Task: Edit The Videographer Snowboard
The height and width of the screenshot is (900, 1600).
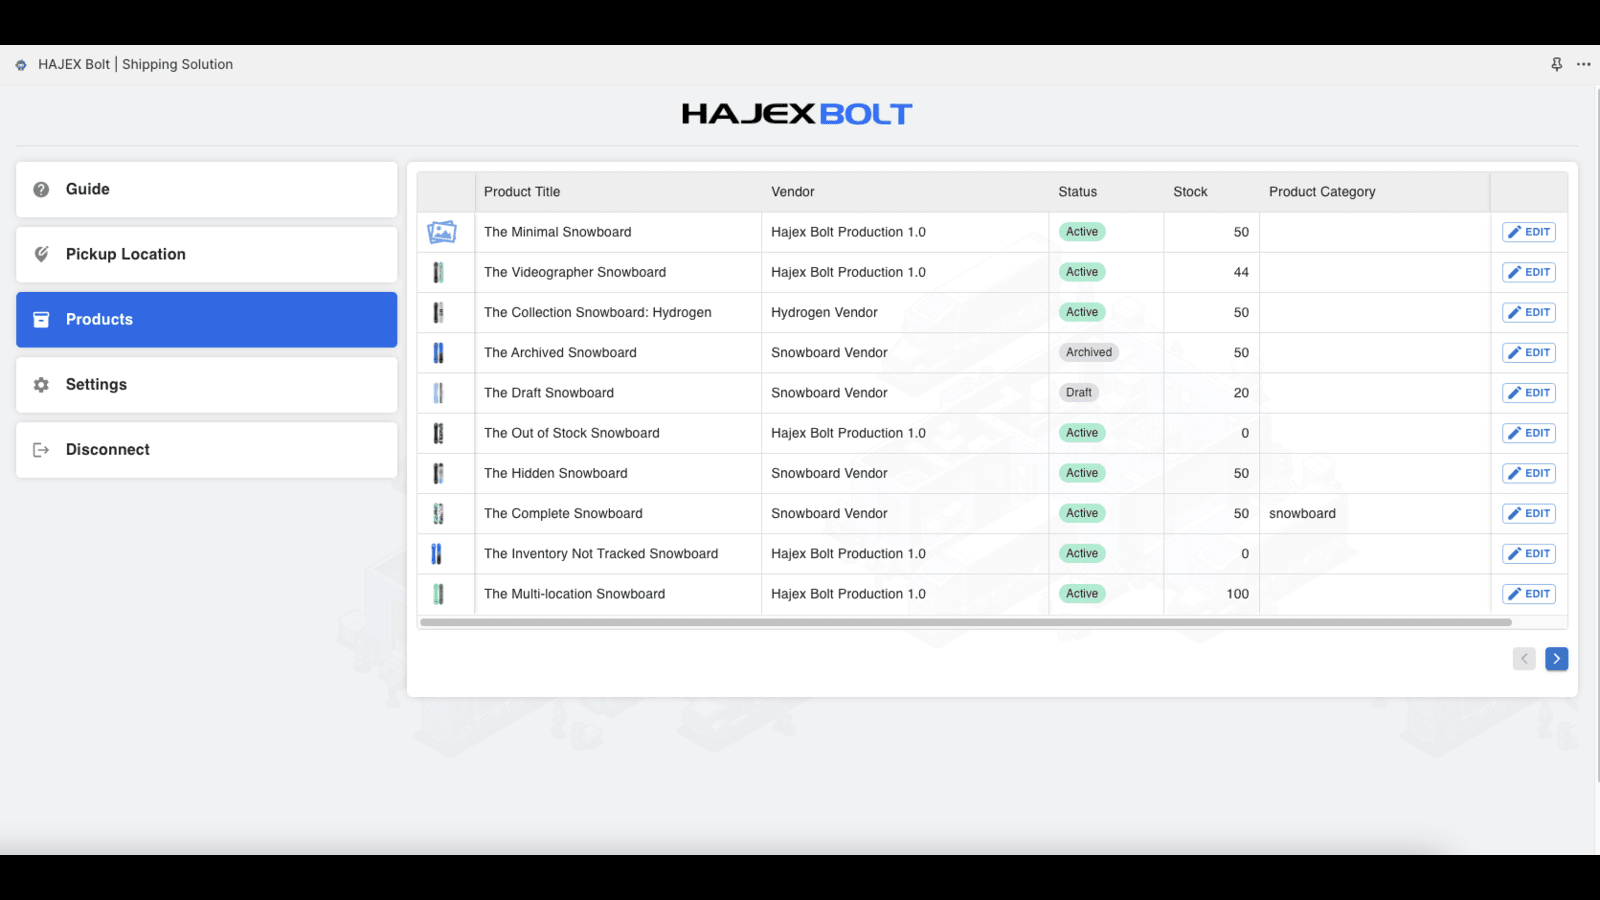Action: point(1529,272)
